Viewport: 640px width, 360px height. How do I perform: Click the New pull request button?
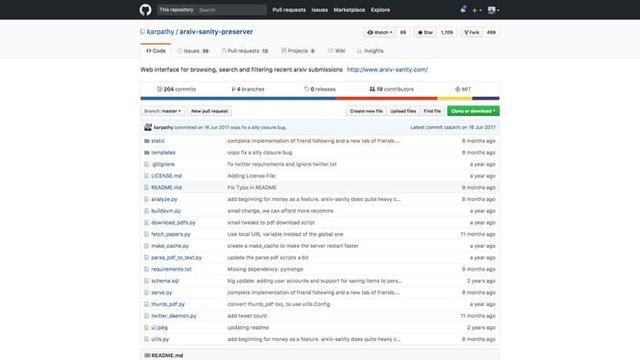point(209,111)
